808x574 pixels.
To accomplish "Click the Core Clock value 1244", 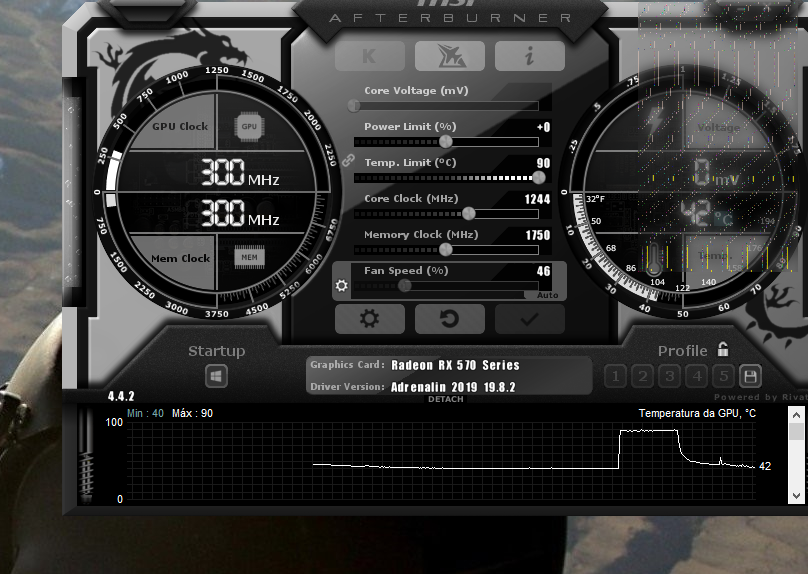I will click(x=537, y=199).
